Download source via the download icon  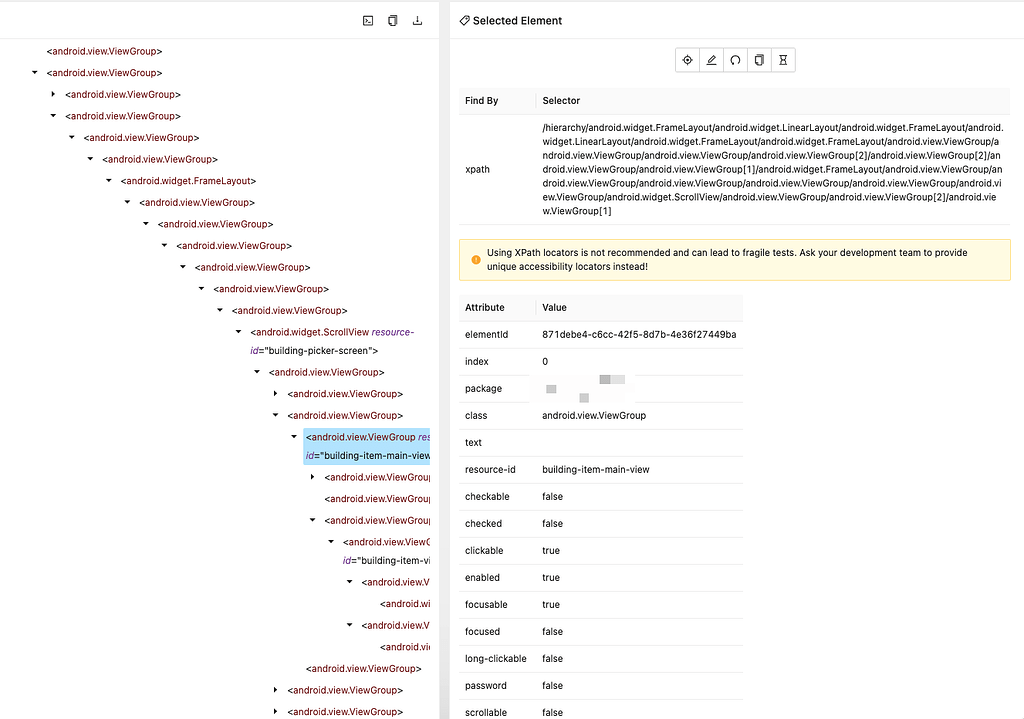point(417,20)
